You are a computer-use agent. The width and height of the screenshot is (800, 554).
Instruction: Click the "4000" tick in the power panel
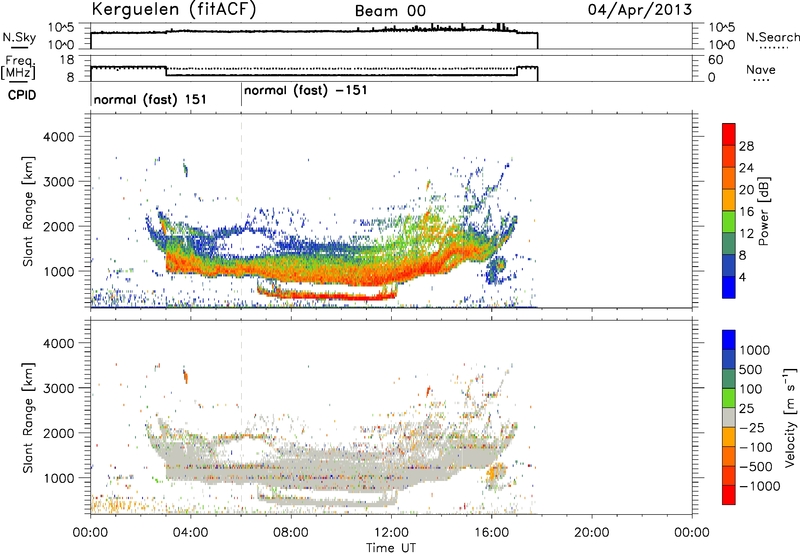(x=58, y=137)
